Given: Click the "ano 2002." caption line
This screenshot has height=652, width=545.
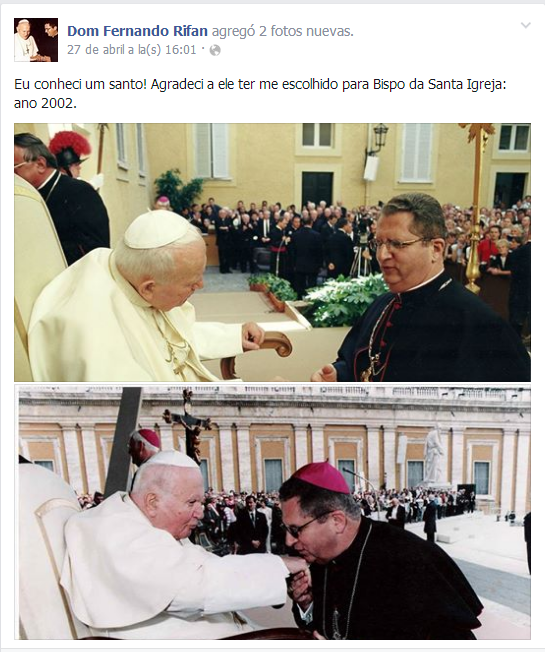Looking at the screenshot, I should (45, 103).
